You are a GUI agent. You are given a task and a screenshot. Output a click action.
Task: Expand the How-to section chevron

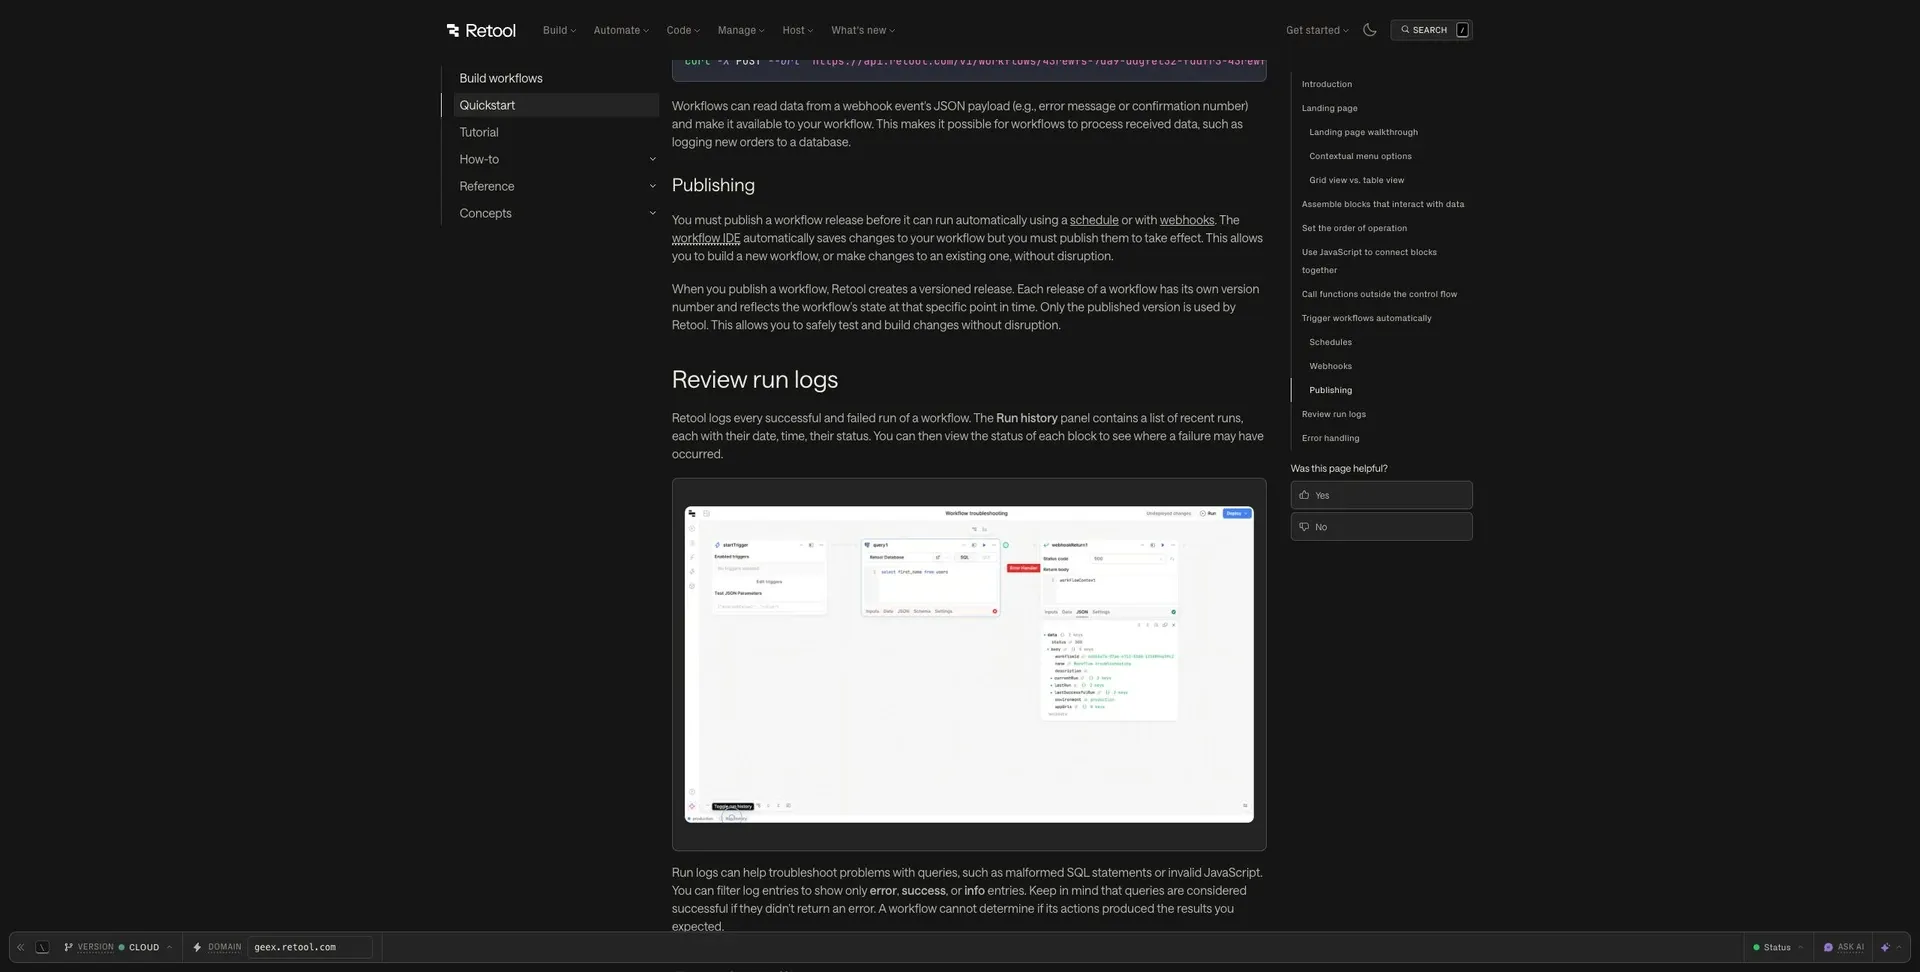[652, 159]
